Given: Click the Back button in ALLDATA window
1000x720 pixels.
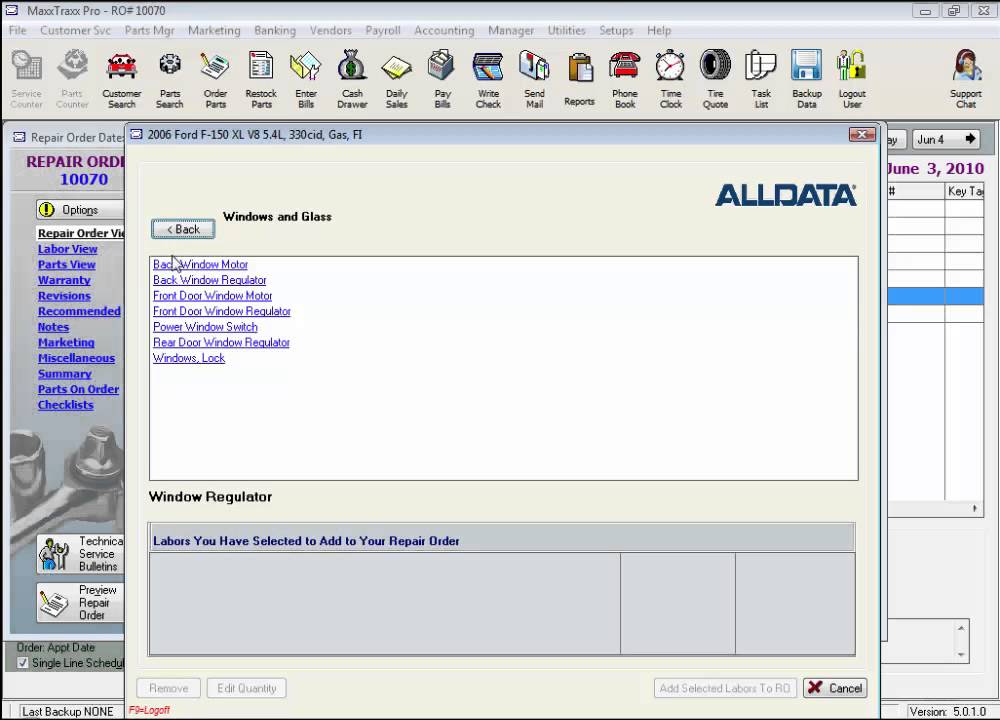Looking at the screenshot, I should 183,229.
